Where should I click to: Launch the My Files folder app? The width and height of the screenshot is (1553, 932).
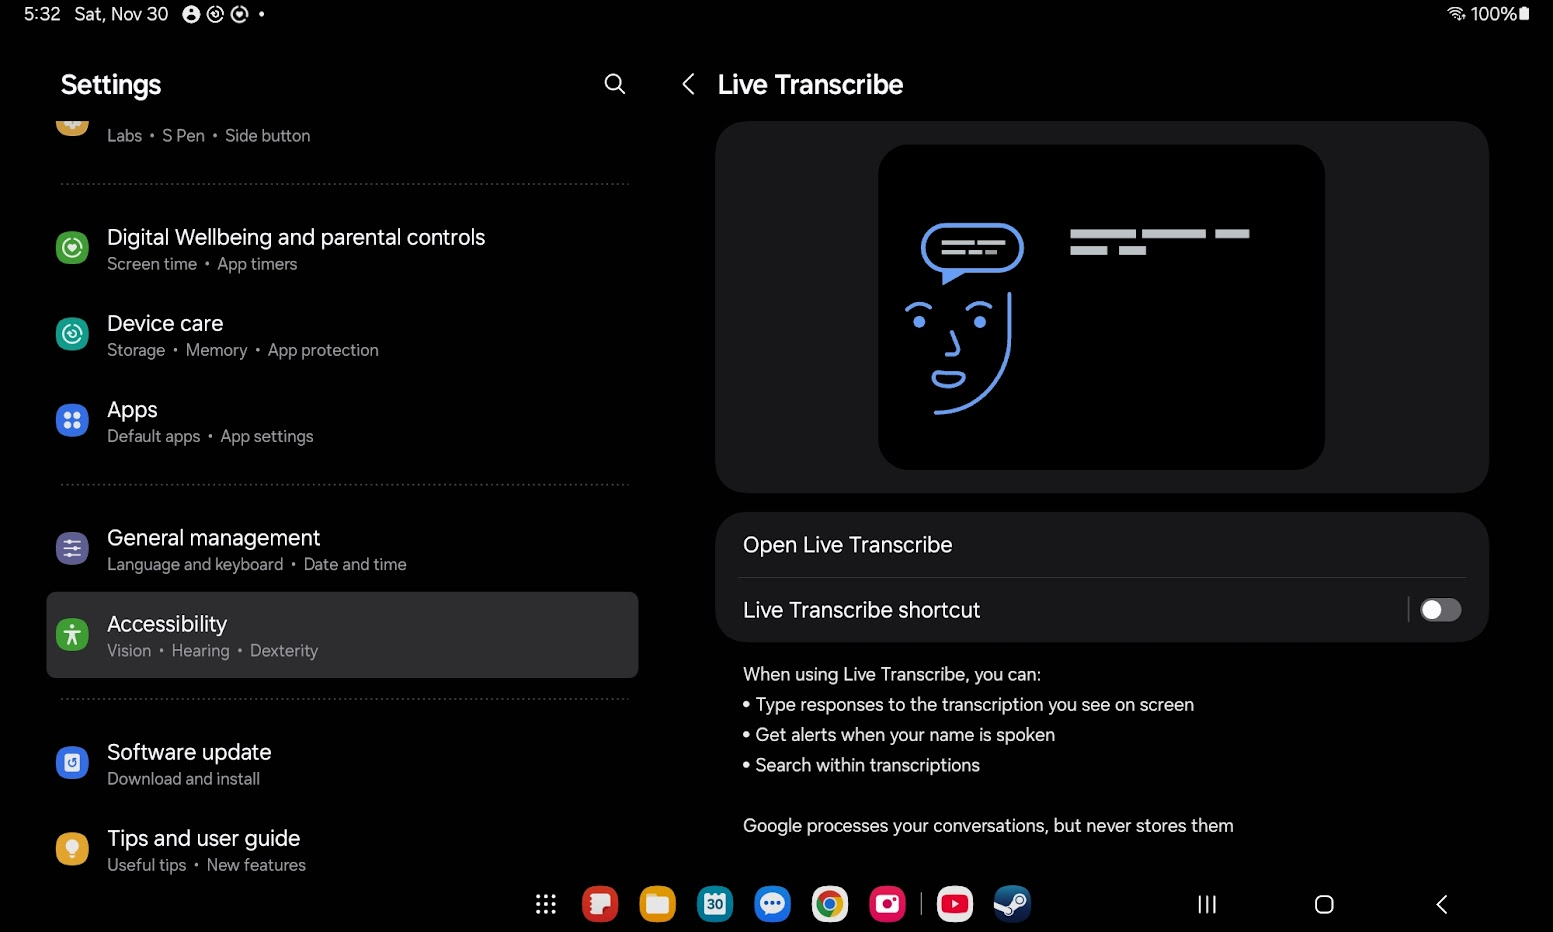coord(657,904)
